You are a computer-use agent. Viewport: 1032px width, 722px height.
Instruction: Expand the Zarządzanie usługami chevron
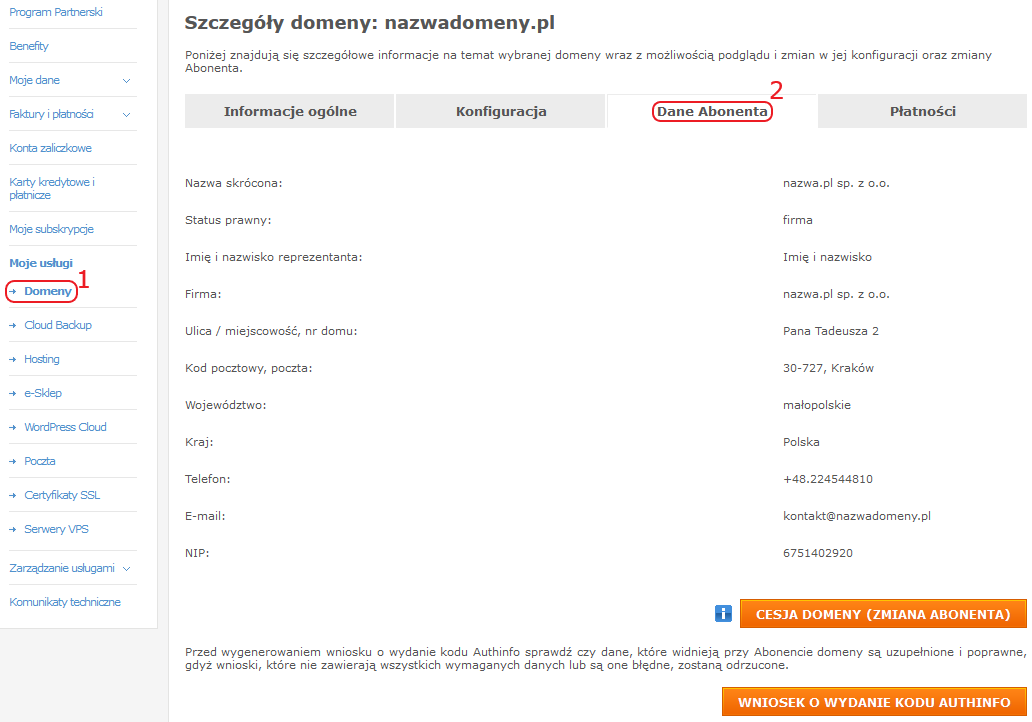pos(126,569)
